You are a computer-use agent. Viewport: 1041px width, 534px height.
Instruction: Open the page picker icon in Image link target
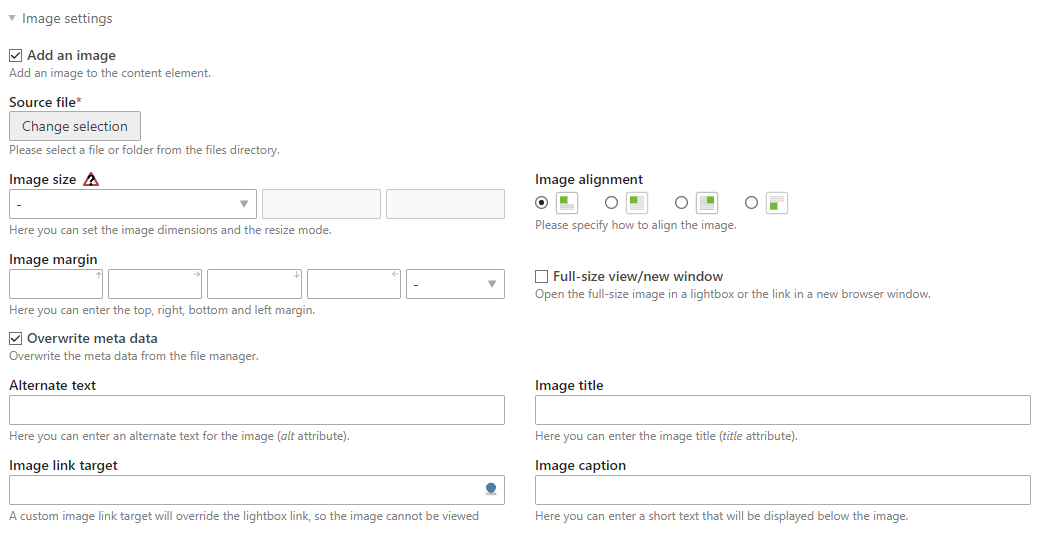click(x=491, y=490)
